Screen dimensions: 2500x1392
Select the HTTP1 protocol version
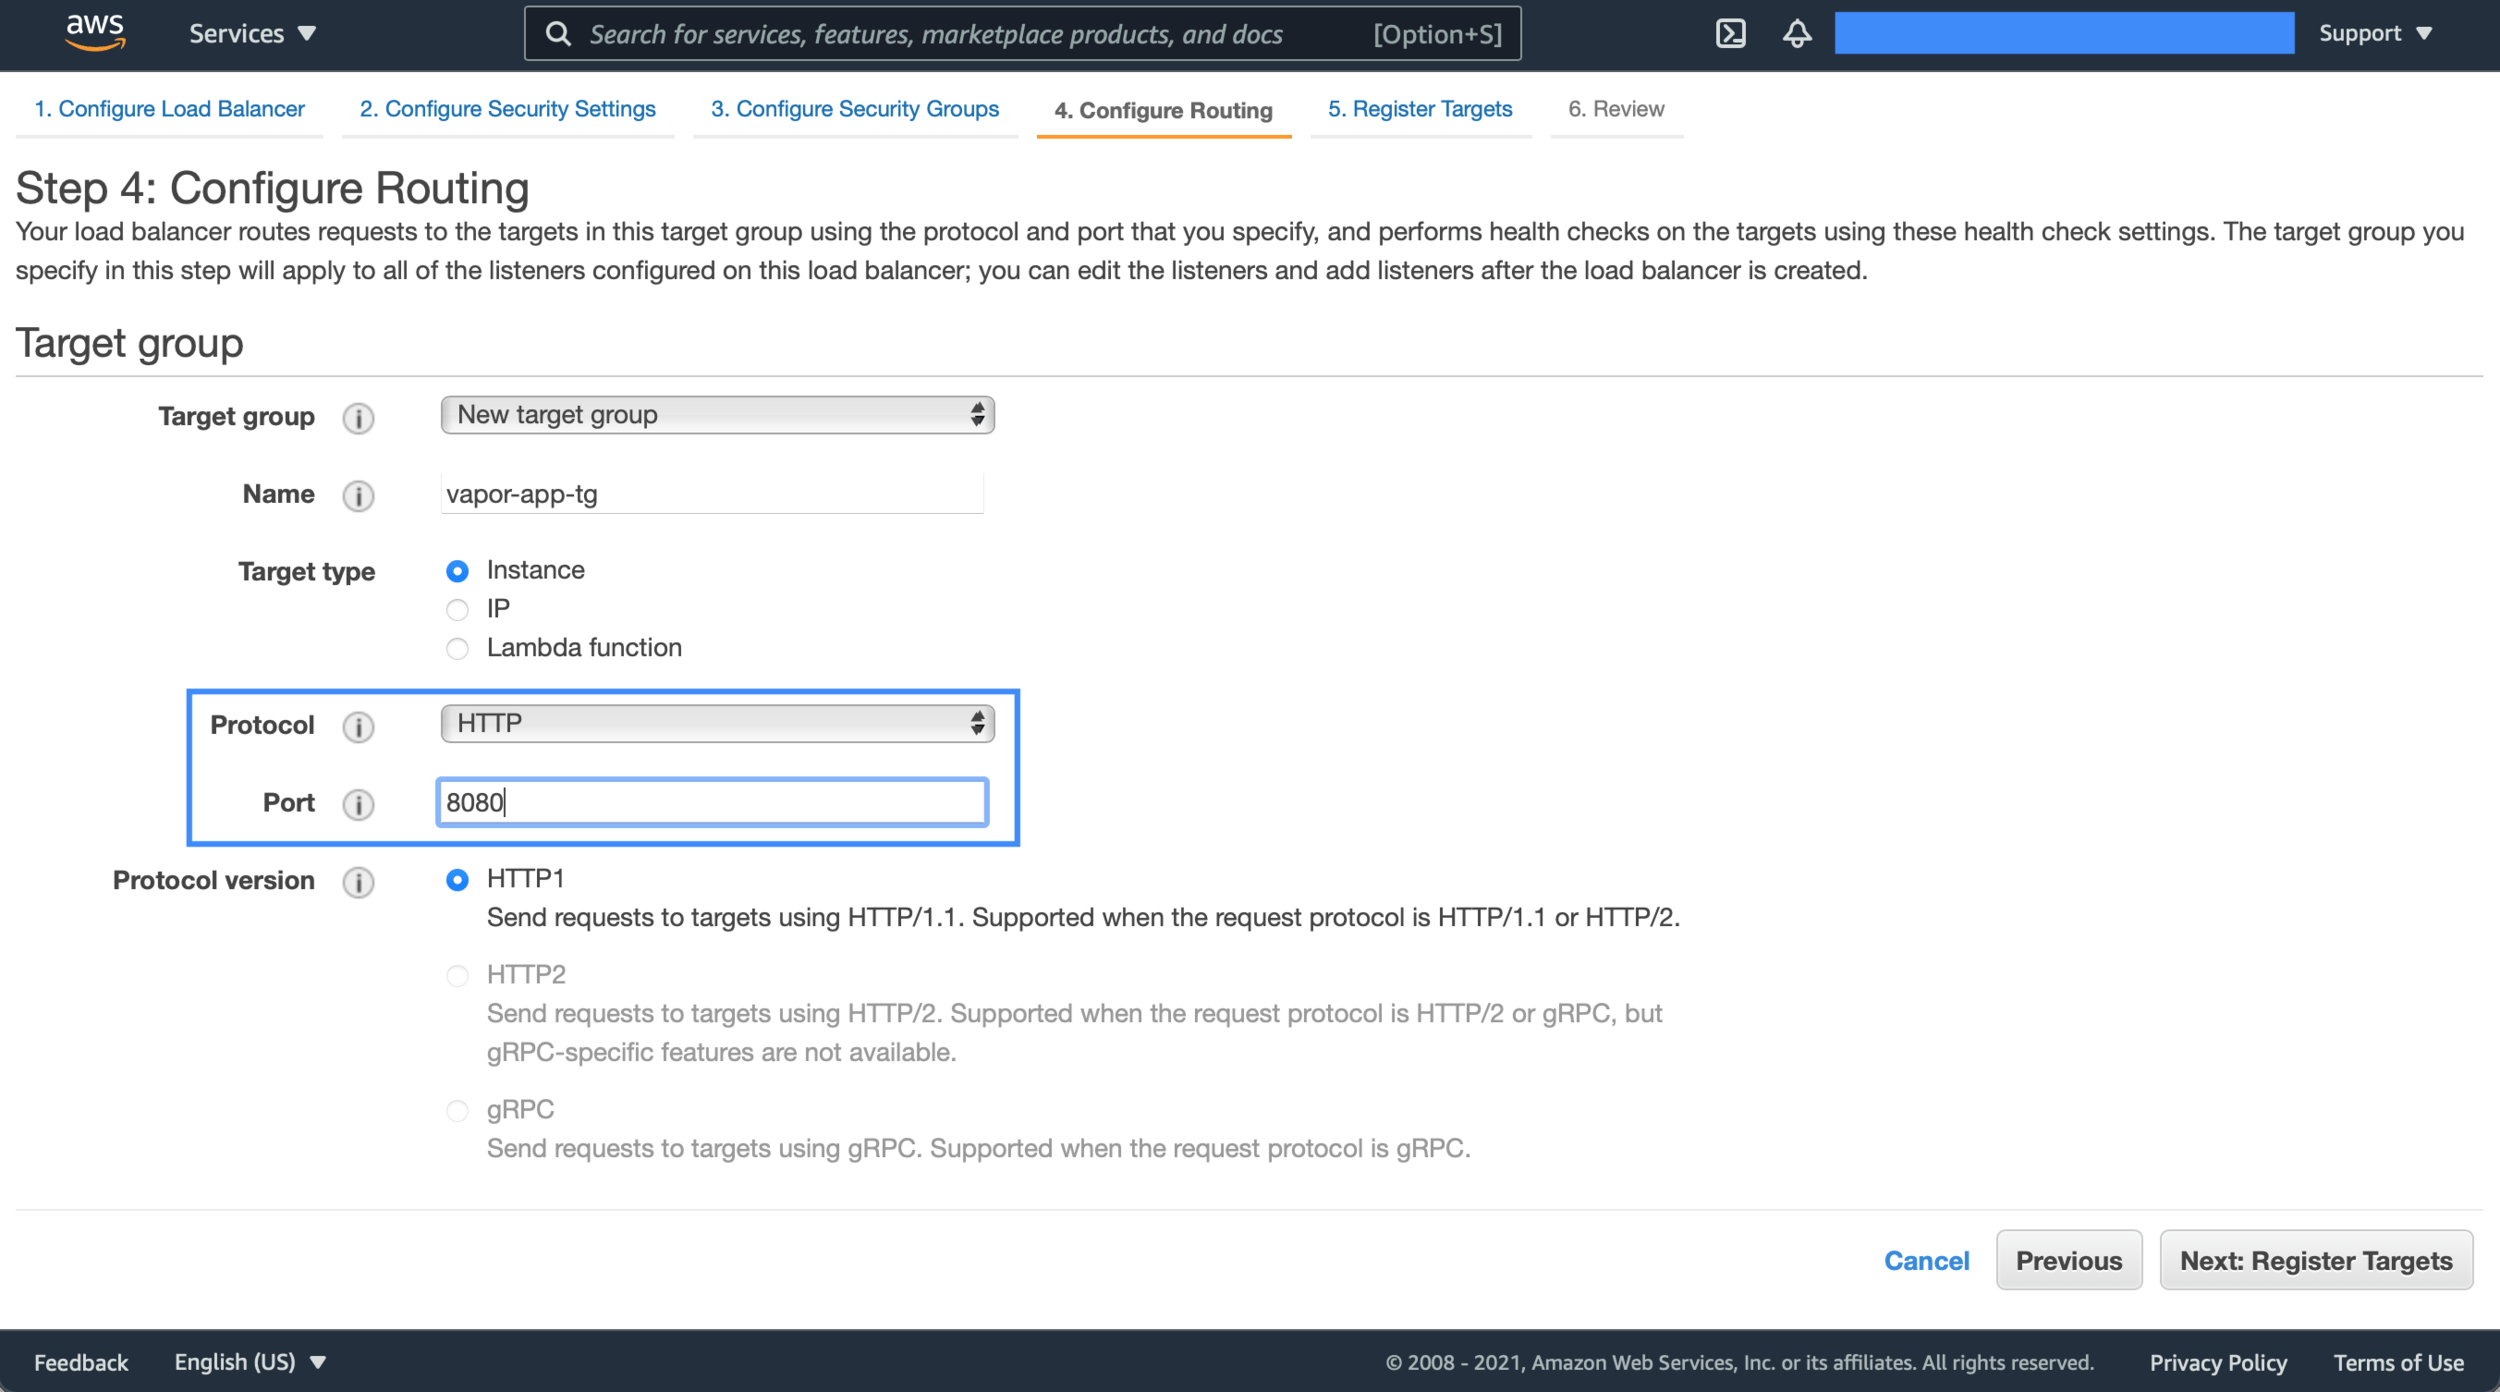click(x=458, y=879)
